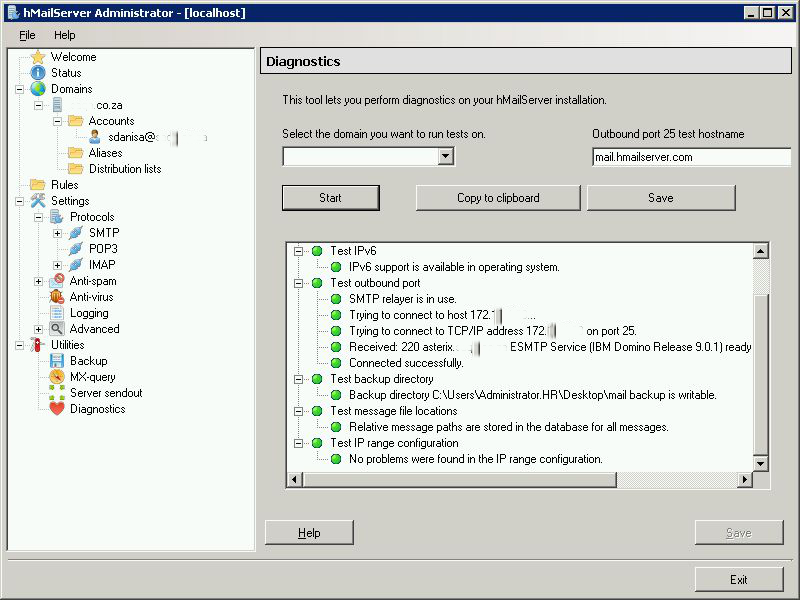Copy diagnostics results to clipboard
The width and height of the screenshot is (800, 600).
click(x=497, y=197)
